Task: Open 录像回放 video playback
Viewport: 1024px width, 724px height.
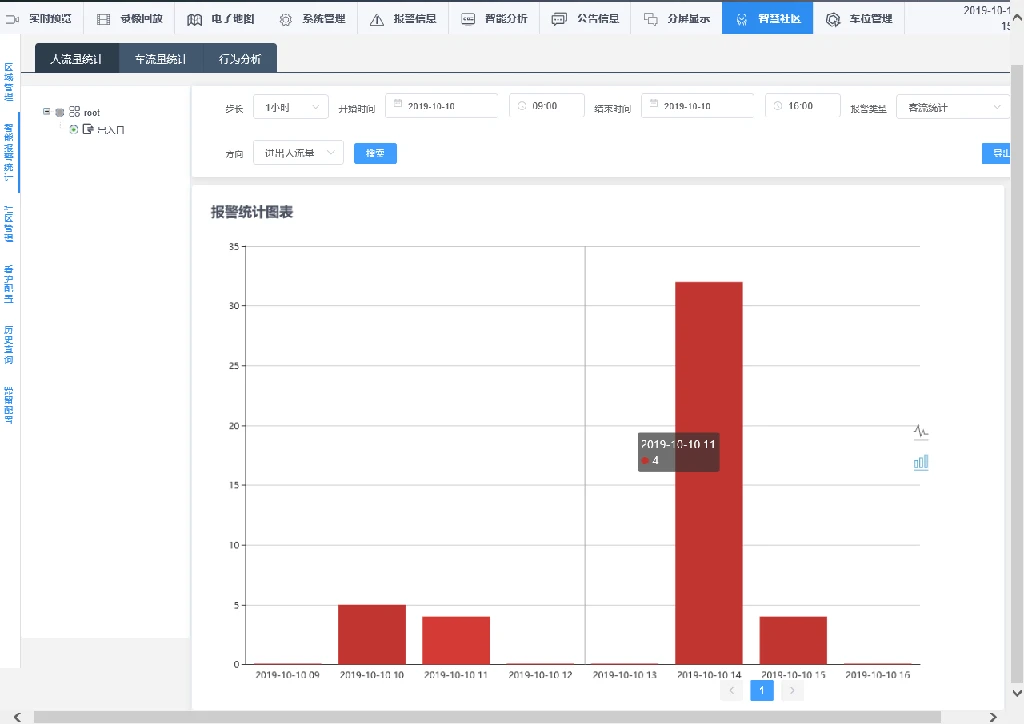Action: click(x=130, y=19)
